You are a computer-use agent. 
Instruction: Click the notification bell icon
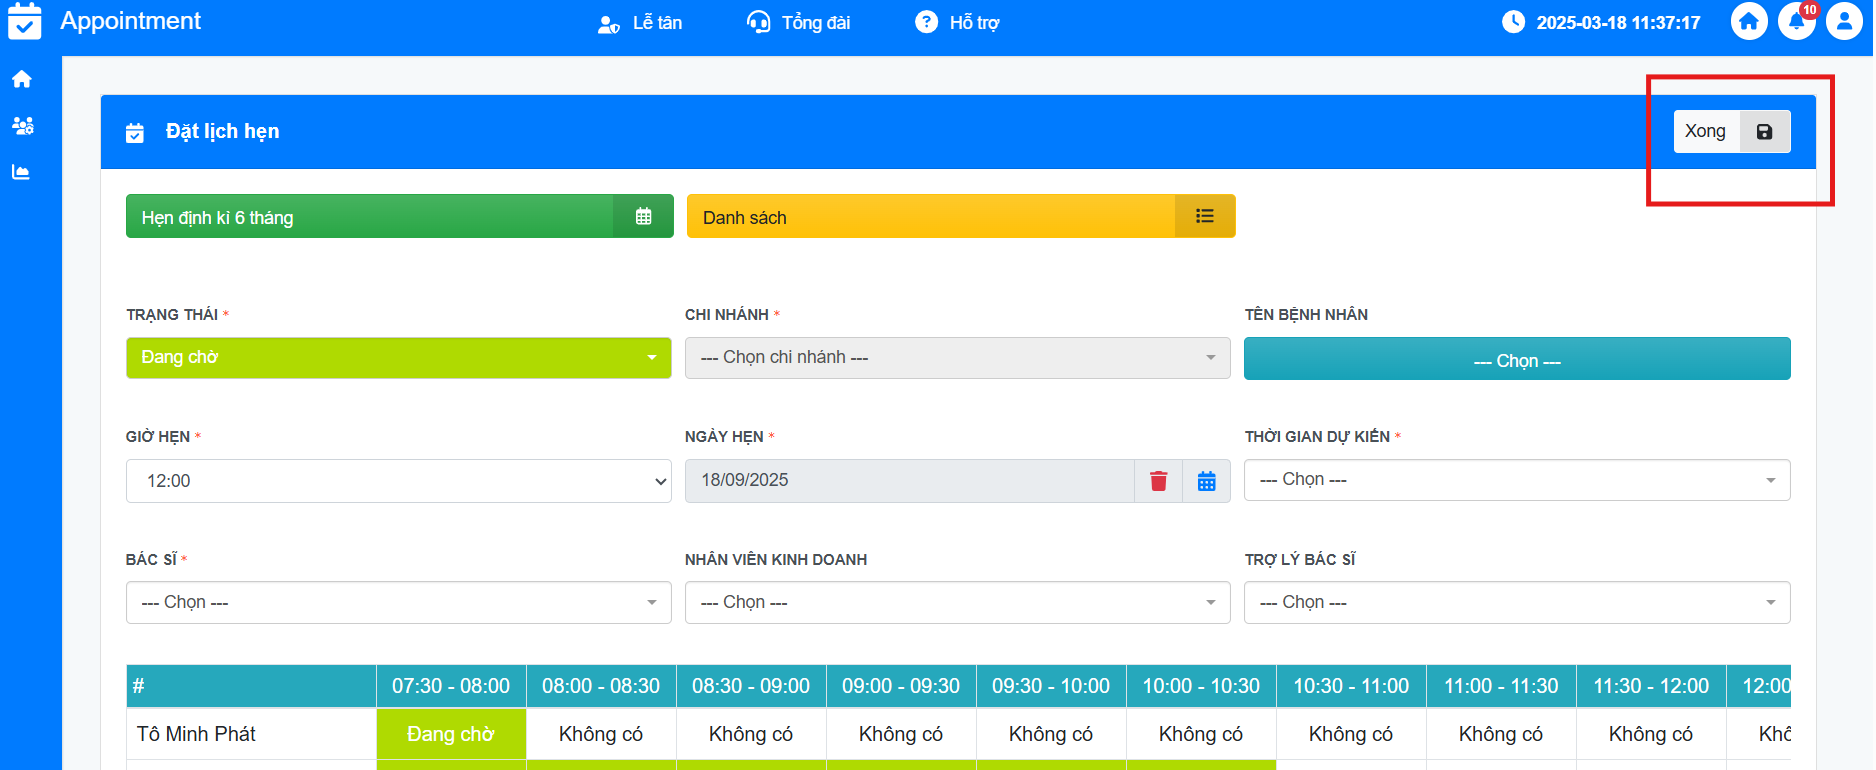(x=1796, y=22)
